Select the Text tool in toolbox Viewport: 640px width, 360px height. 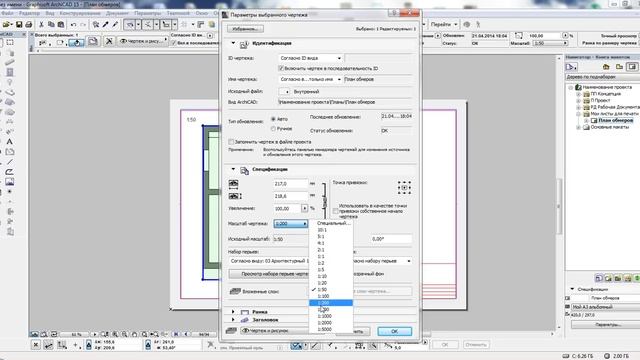pos(9,142)
